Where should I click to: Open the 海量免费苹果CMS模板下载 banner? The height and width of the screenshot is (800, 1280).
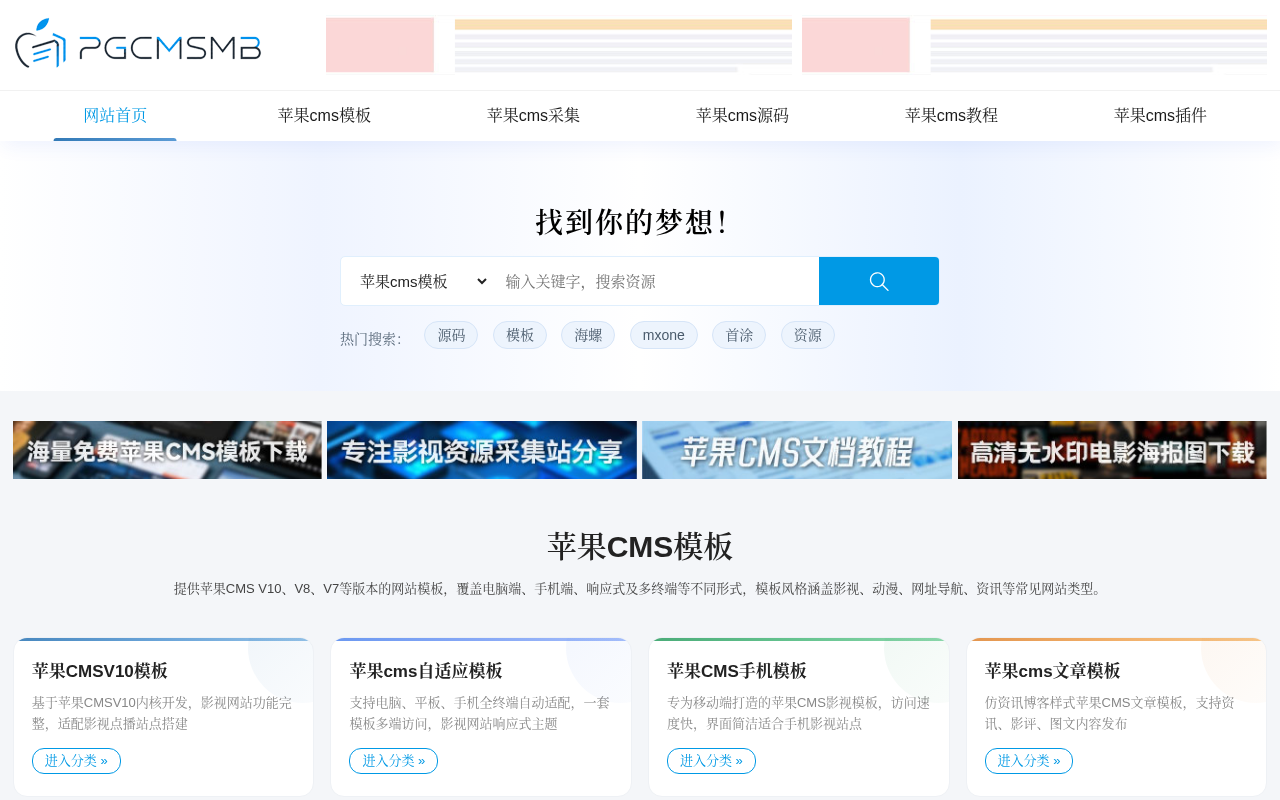[167, 450]
